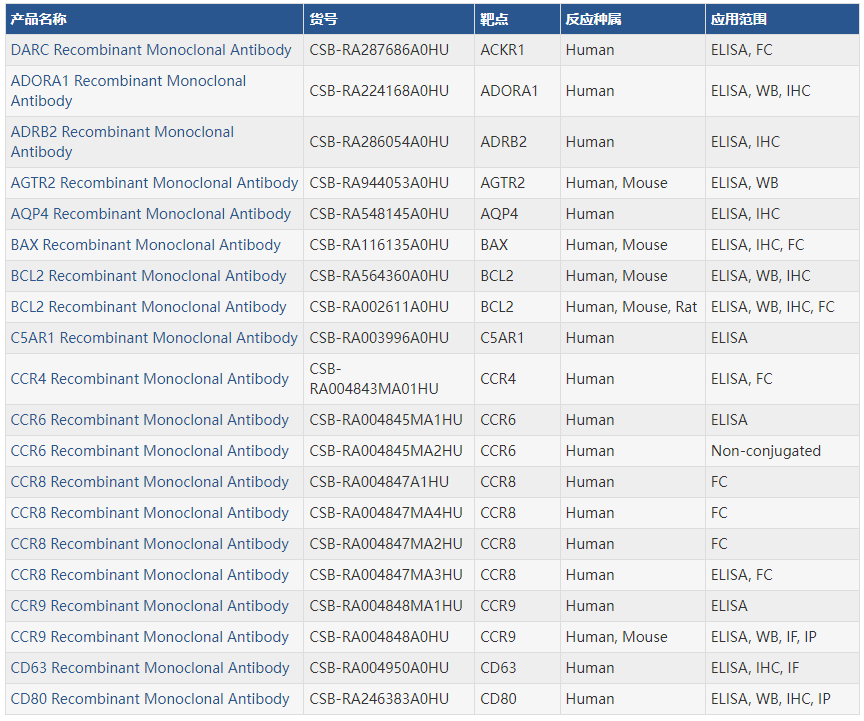
Task: Click the BAX Recombinant Monoclonal Antibody link
Action: click(146, 245)
